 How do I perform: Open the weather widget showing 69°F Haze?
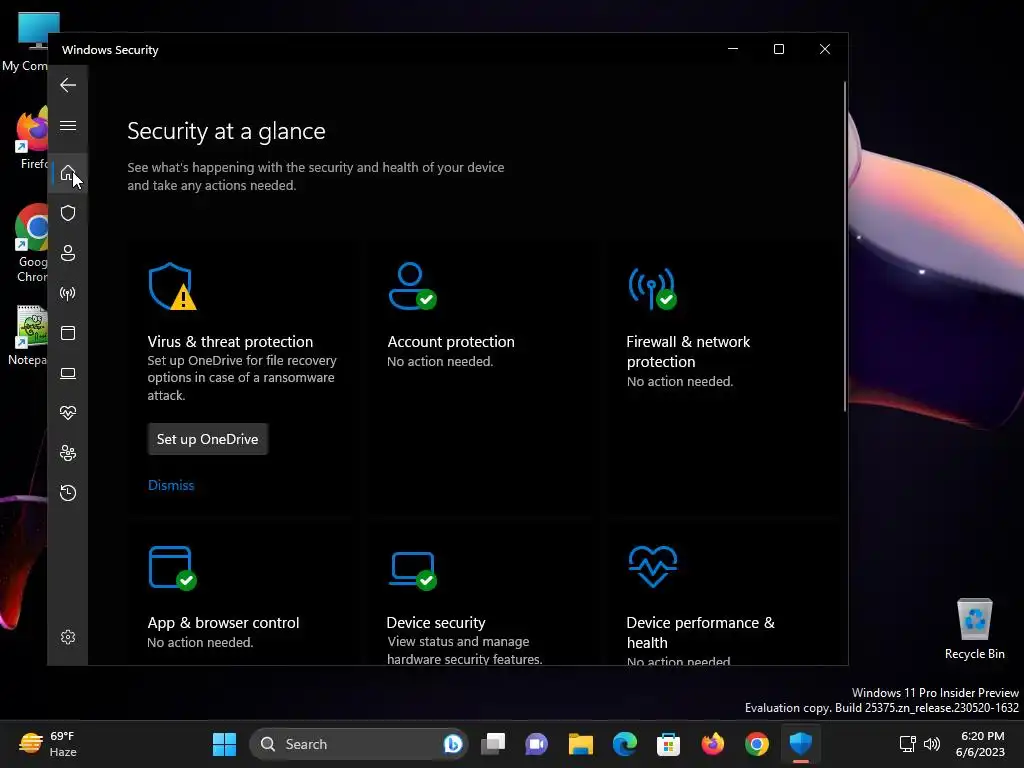[x=48, y=744]
